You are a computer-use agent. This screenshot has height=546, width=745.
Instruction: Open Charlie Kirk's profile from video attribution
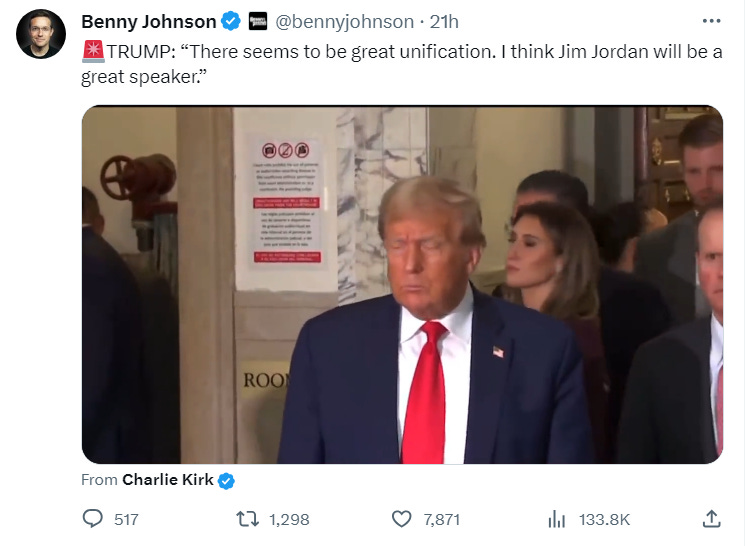pos(168,480)
